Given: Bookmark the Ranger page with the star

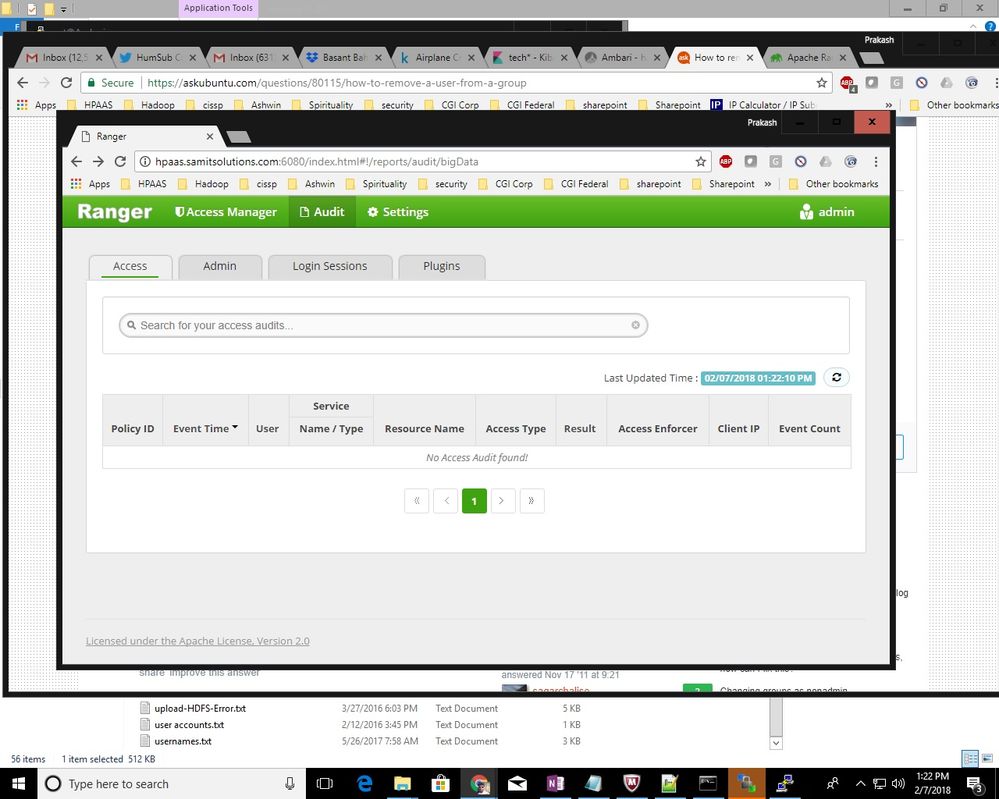Looking at the screenshot, I should click(700, 161).
